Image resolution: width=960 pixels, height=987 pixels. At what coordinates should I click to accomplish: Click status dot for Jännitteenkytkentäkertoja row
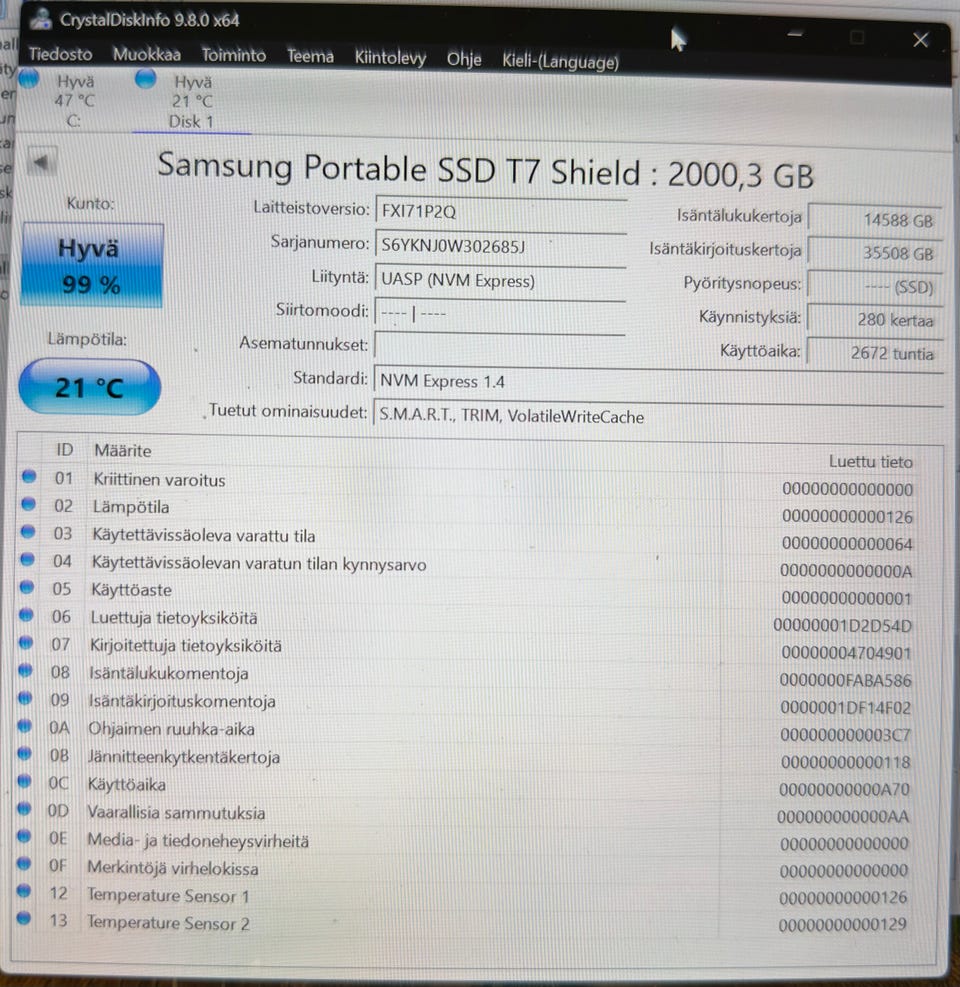tap(25, 753)
